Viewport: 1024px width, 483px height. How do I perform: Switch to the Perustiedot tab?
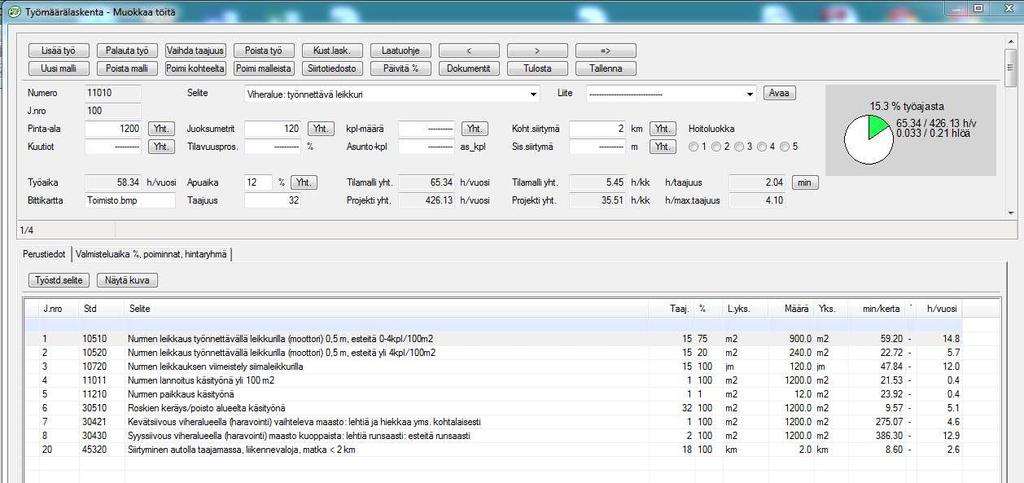46,255
